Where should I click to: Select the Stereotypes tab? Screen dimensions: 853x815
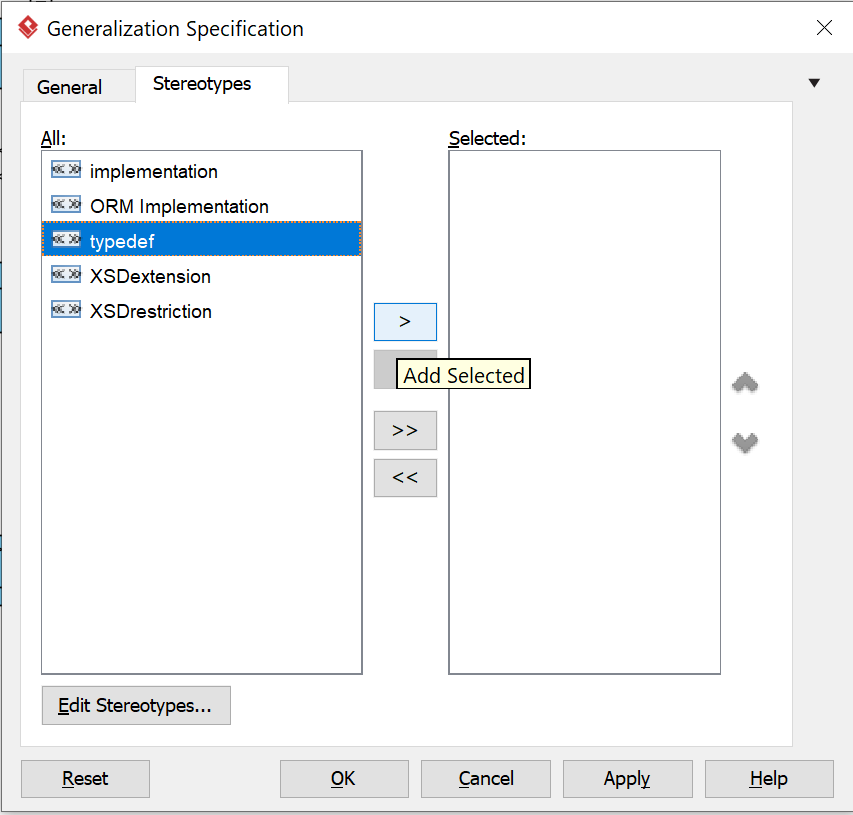tap(202, 84)
